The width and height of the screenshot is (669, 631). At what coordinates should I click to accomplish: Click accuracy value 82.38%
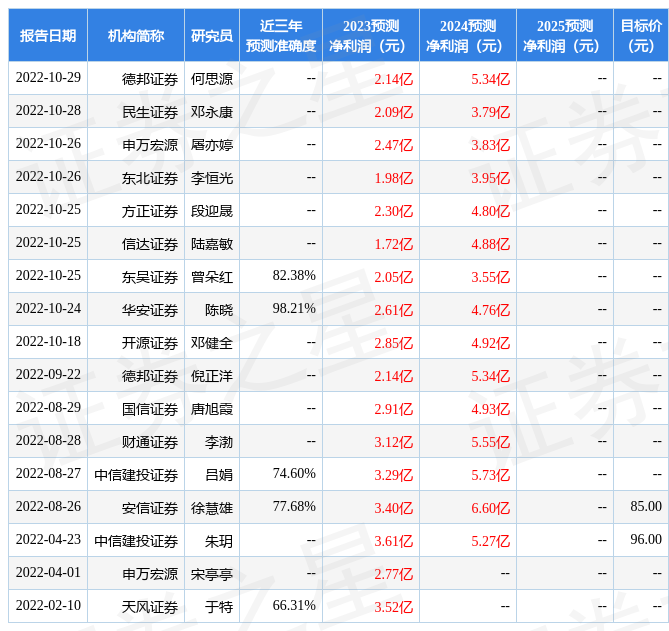(x=294, y=276)
